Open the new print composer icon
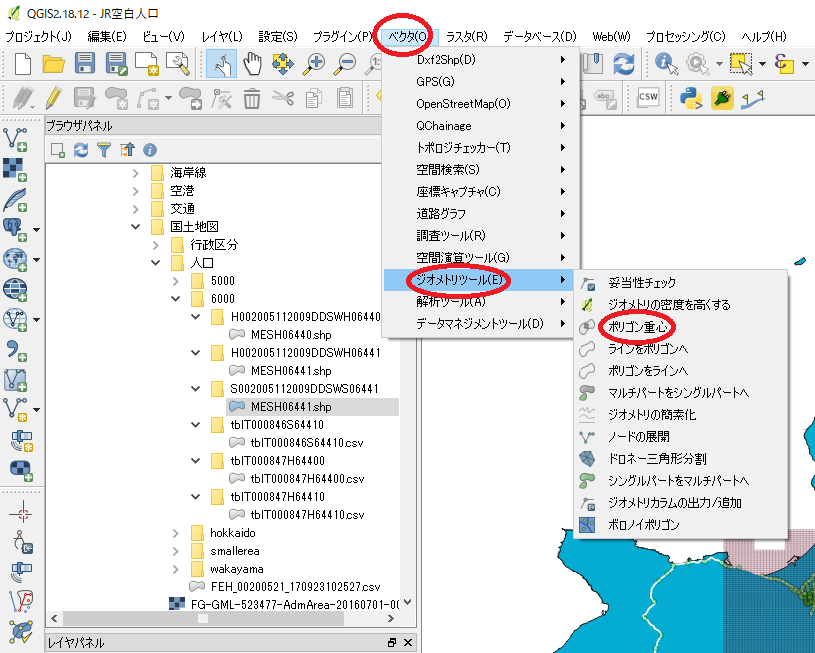The image size is (815, 653). 147,64
